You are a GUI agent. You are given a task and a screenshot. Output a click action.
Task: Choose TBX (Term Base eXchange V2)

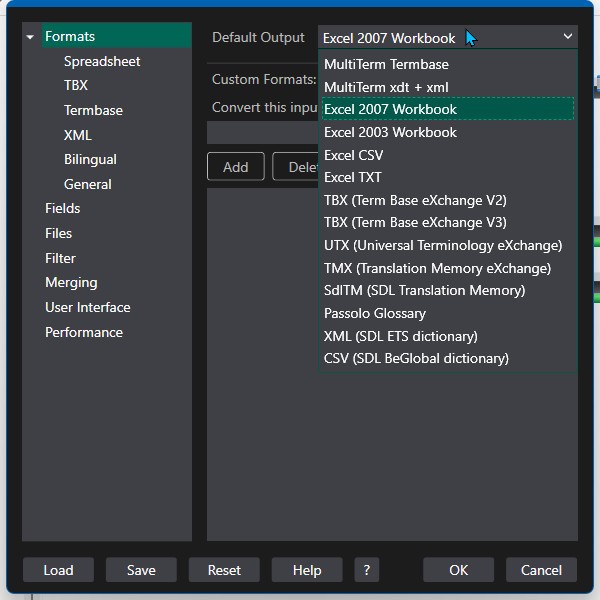click(x=447, y=200)
